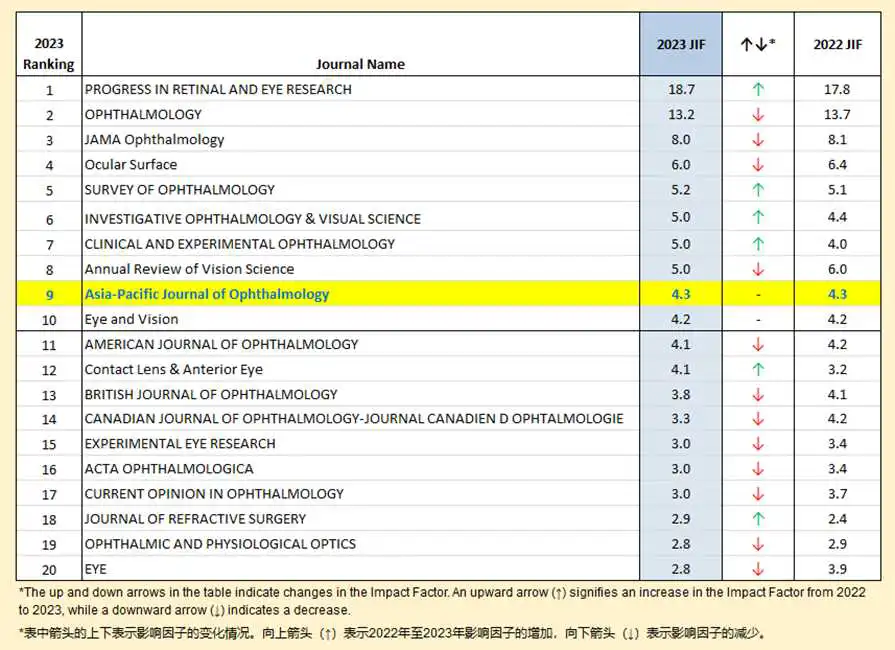Click the Chinese footnote below the table

[x=392, y=633]
